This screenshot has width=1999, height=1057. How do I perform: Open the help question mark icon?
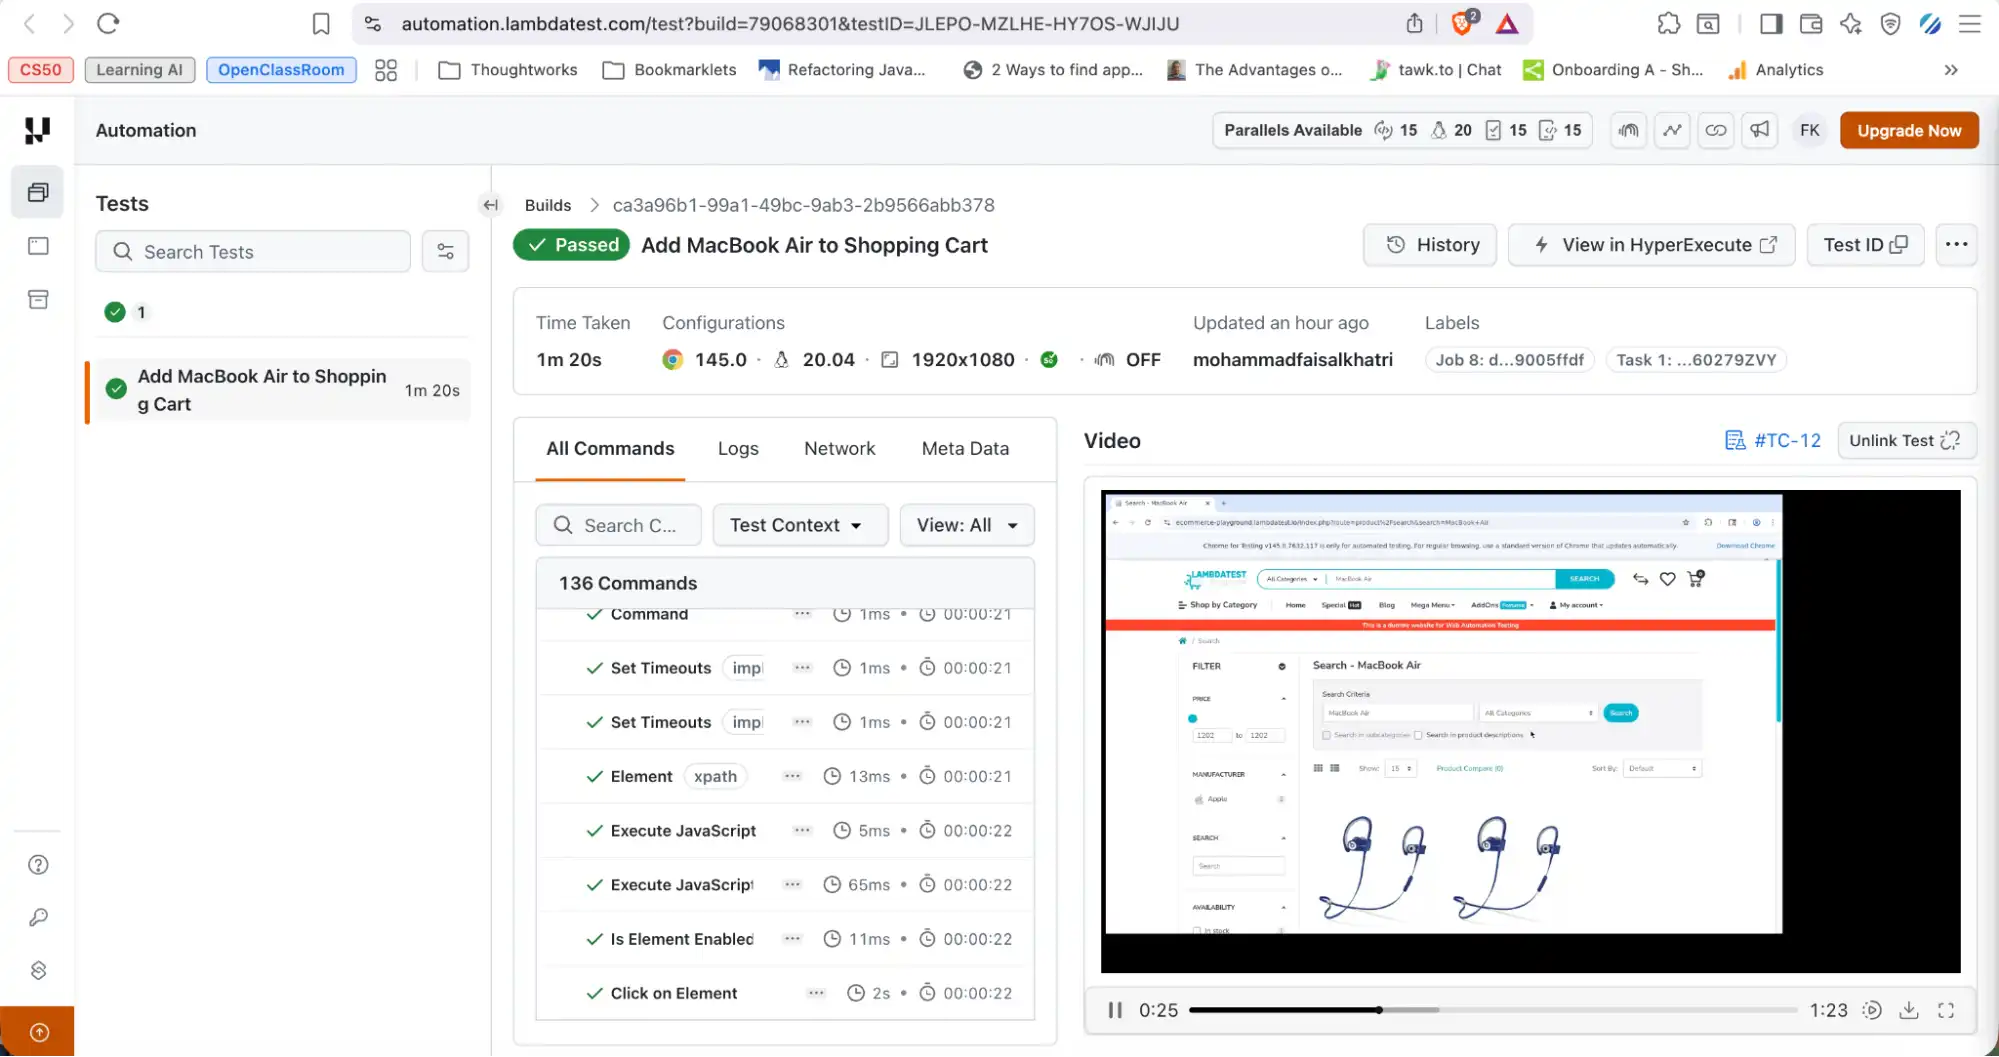38,865
